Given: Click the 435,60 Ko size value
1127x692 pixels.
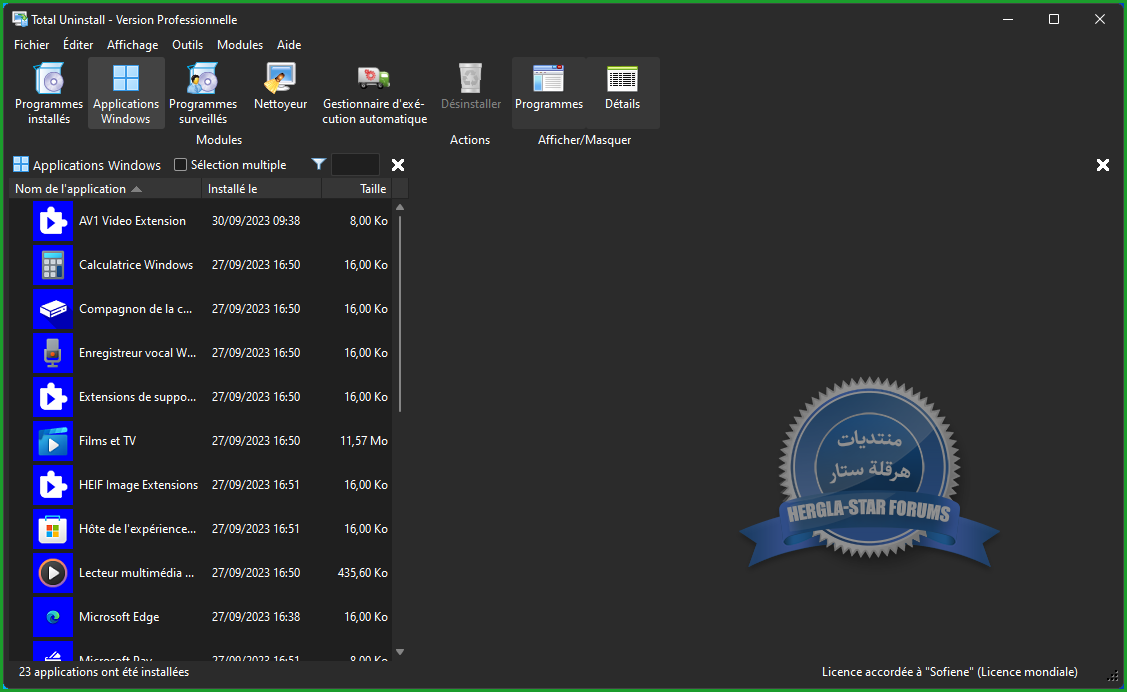Looking at the screenshot, I should click(x=362, y=573).
